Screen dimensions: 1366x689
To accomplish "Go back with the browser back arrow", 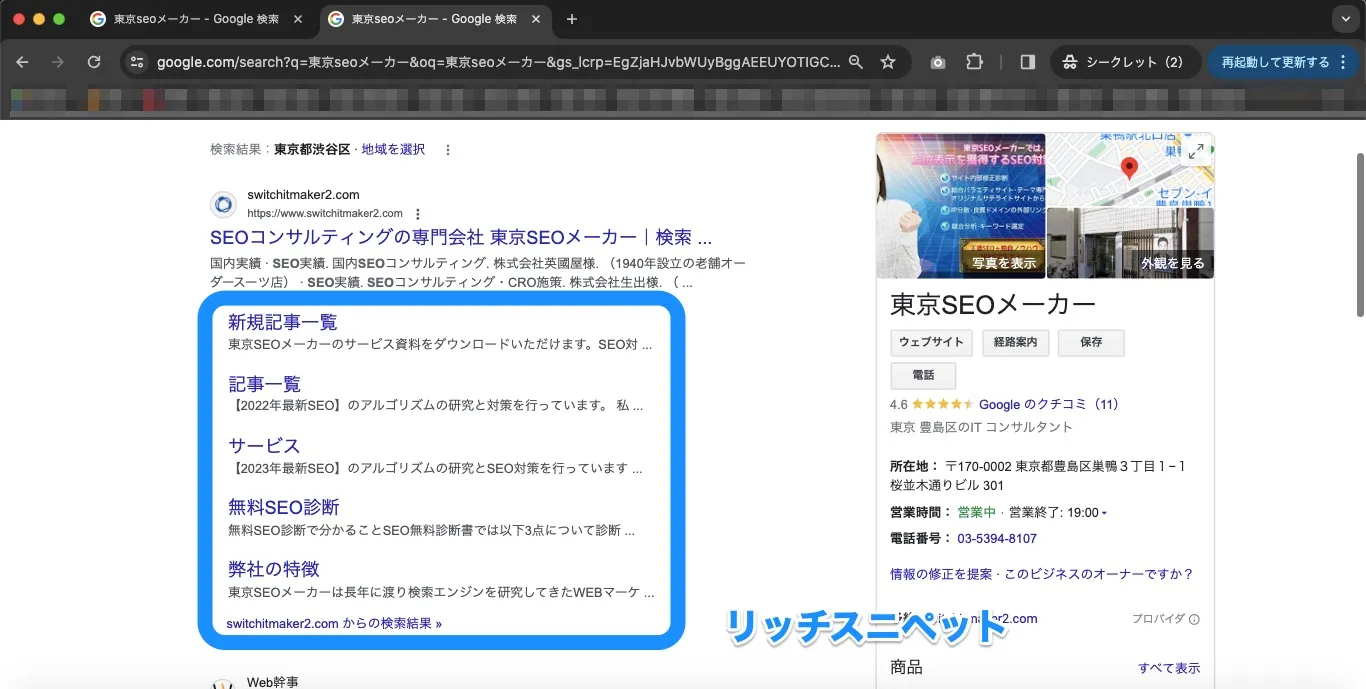I will click(22, 62).
